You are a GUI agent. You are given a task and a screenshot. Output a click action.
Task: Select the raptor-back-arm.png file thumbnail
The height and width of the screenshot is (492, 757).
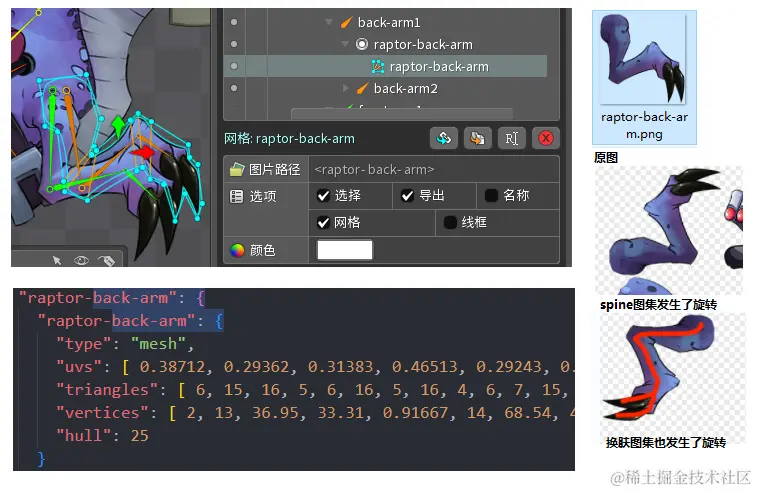coord(644,58)
